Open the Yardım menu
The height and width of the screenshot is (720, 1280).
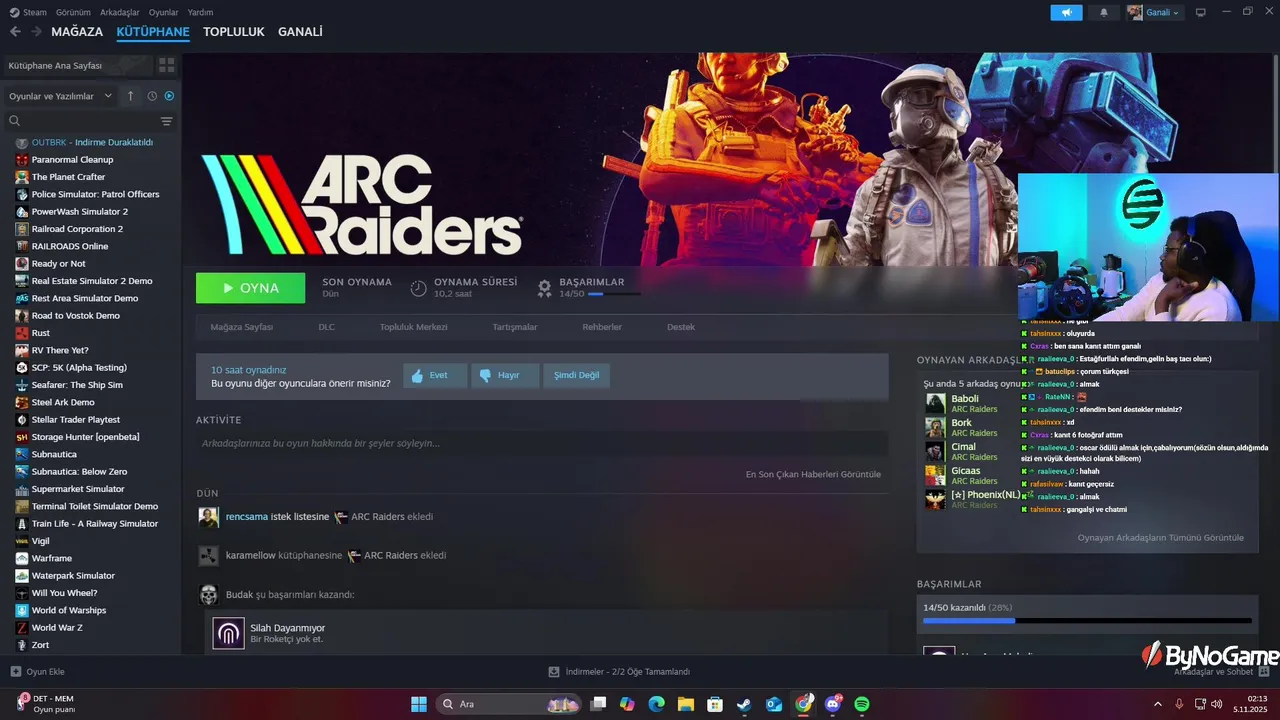coord(200,12)
